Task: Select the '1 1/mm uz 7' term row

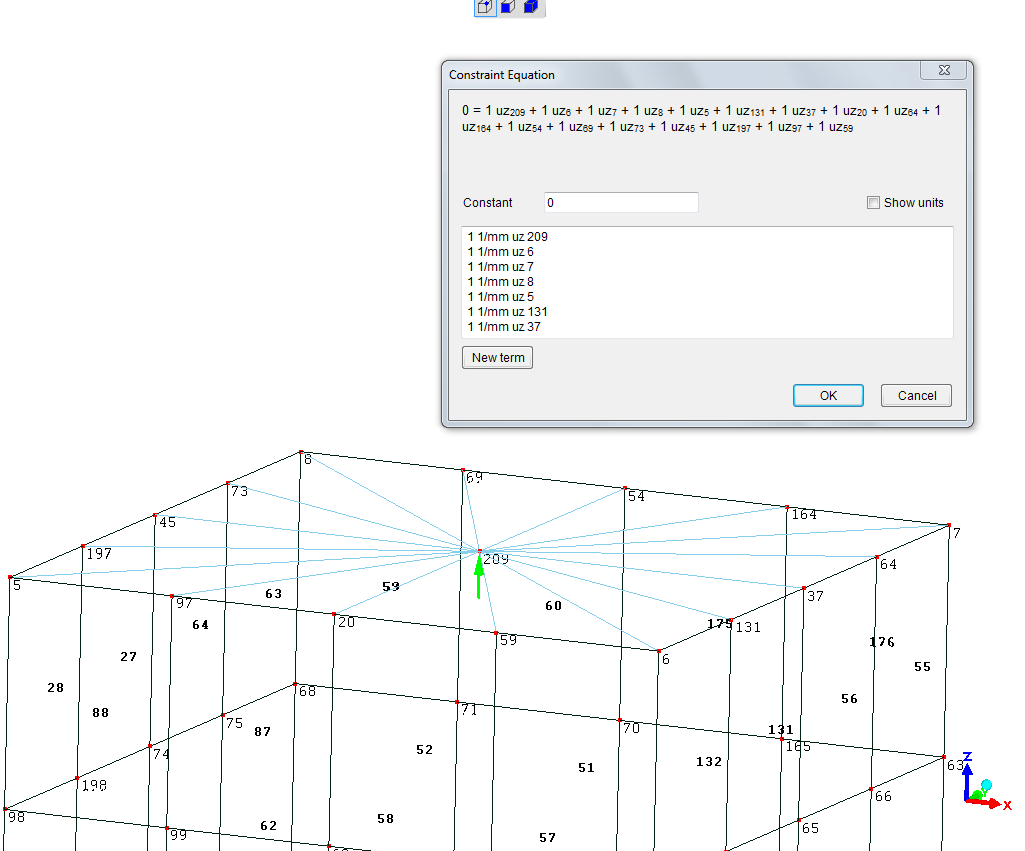Action: click(x=501, y=267)
